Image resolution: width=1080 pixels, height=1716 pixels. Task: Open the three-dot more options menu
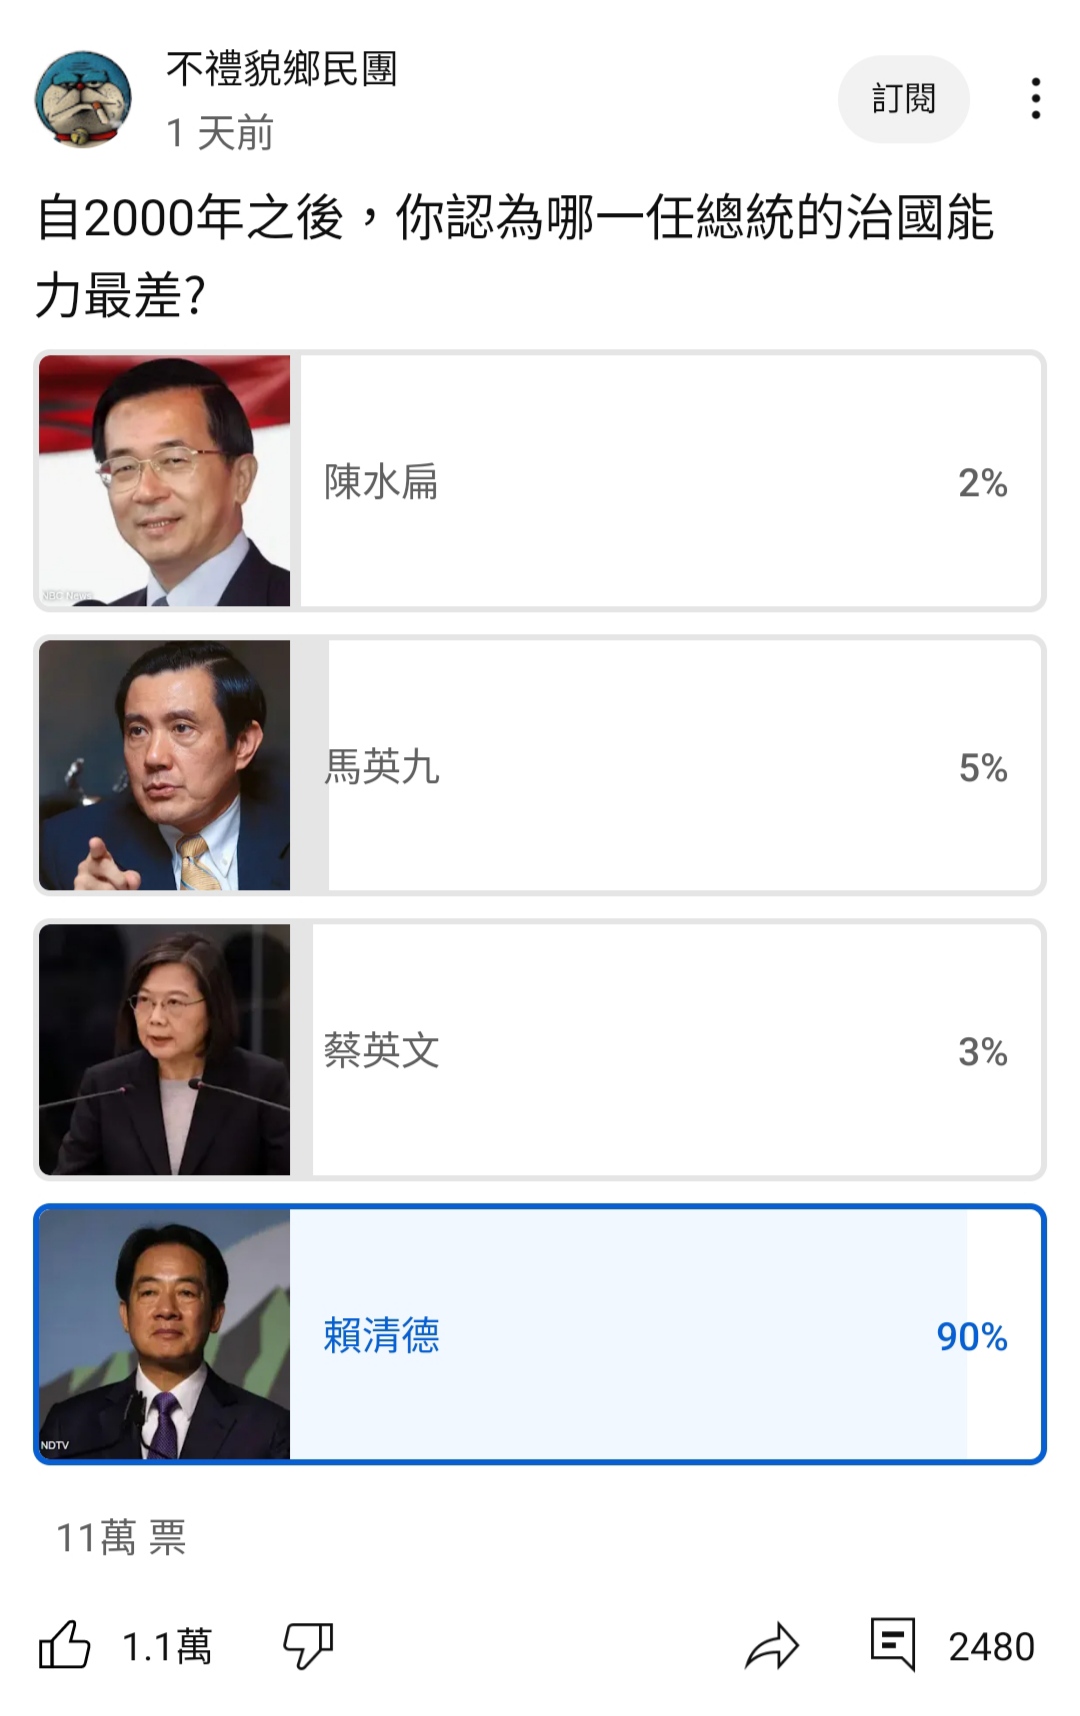1036,99
